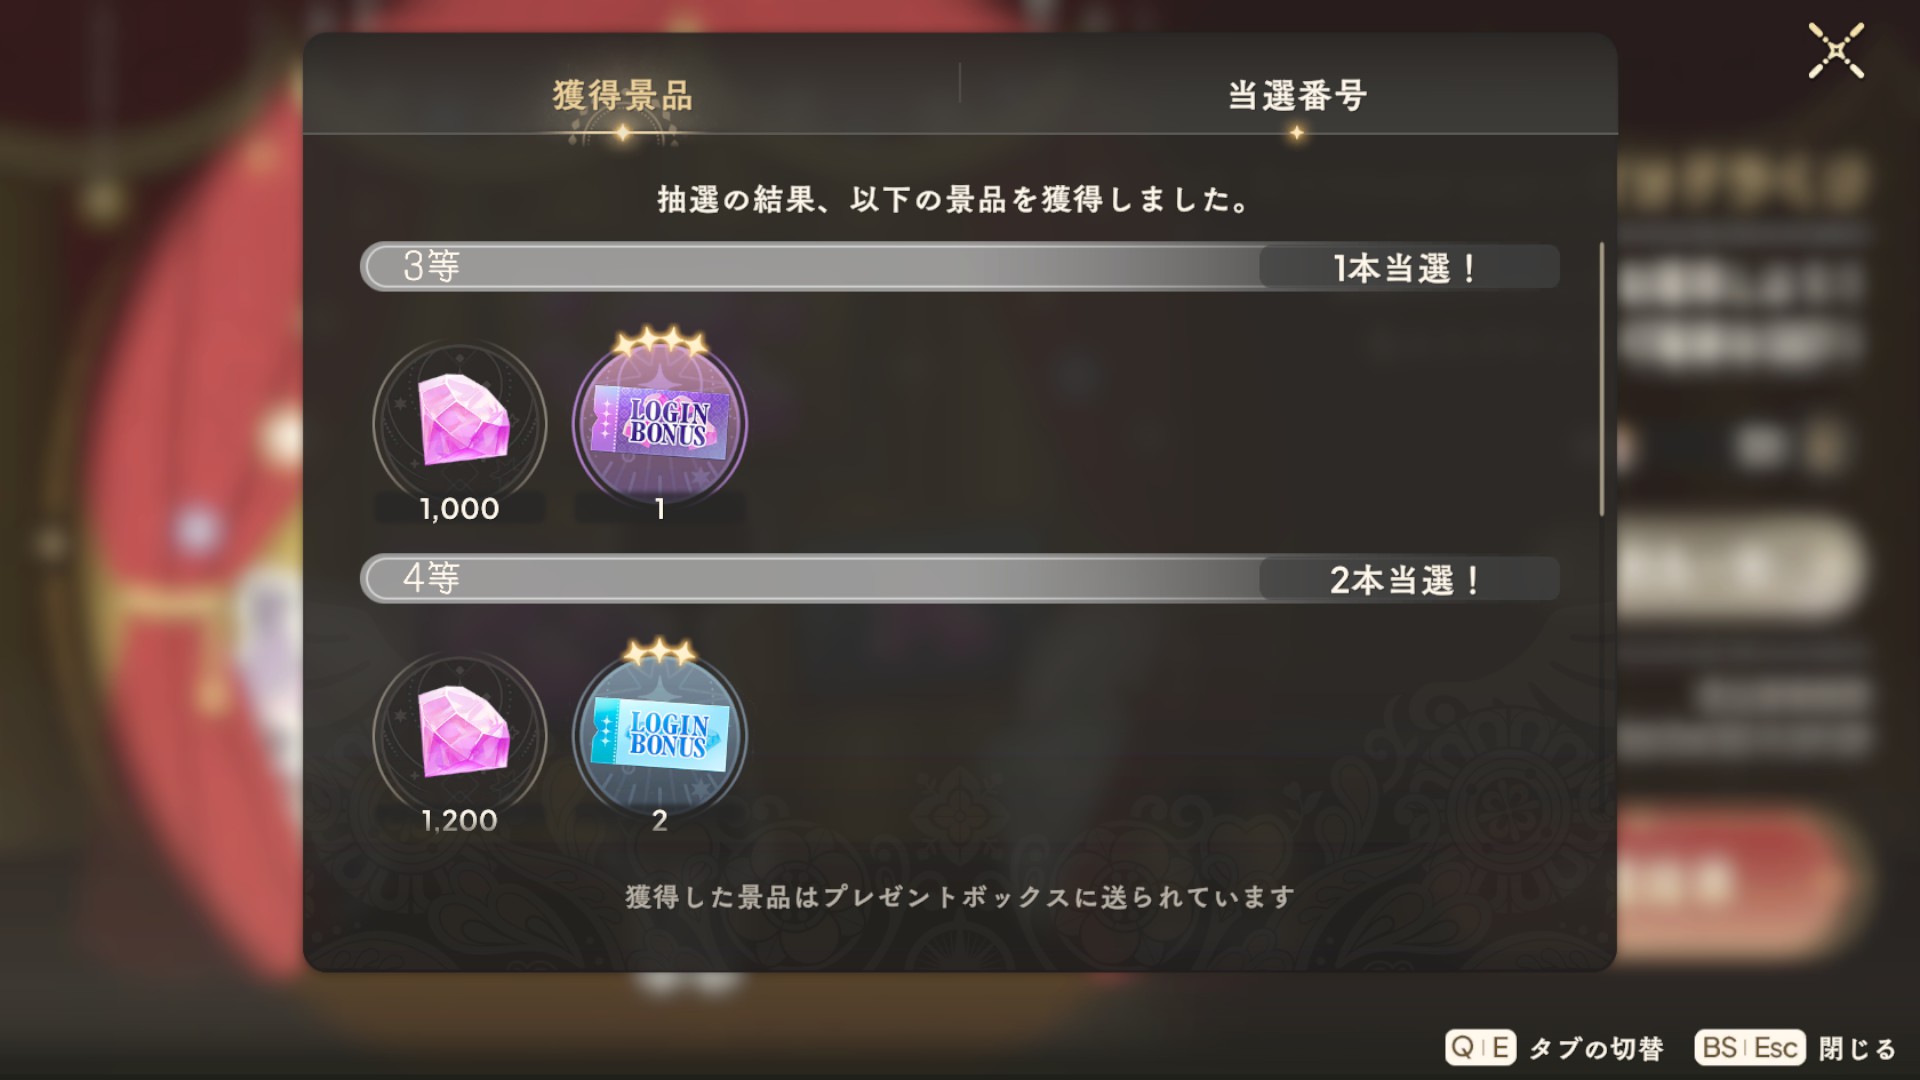Click the pink jewel icon worth 1,000

(x=460, y=425)
